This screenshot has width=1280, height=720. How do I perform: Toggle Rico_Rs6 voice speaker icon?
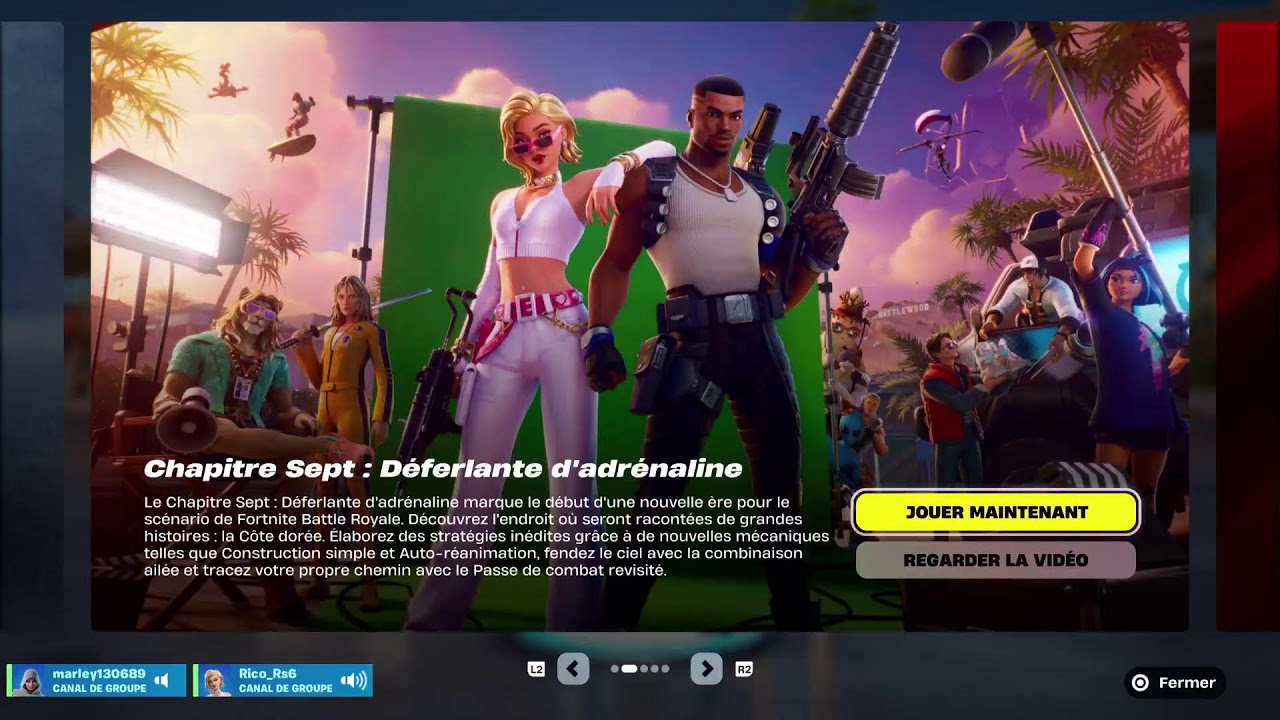tap(353, 681)
